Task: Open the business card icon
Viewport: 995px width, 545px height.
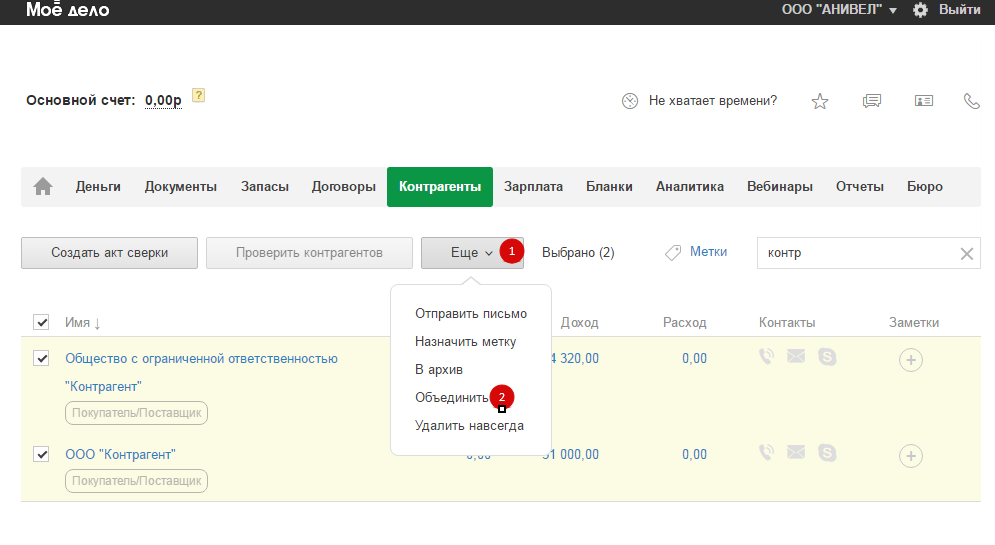Action: point(923,101)
